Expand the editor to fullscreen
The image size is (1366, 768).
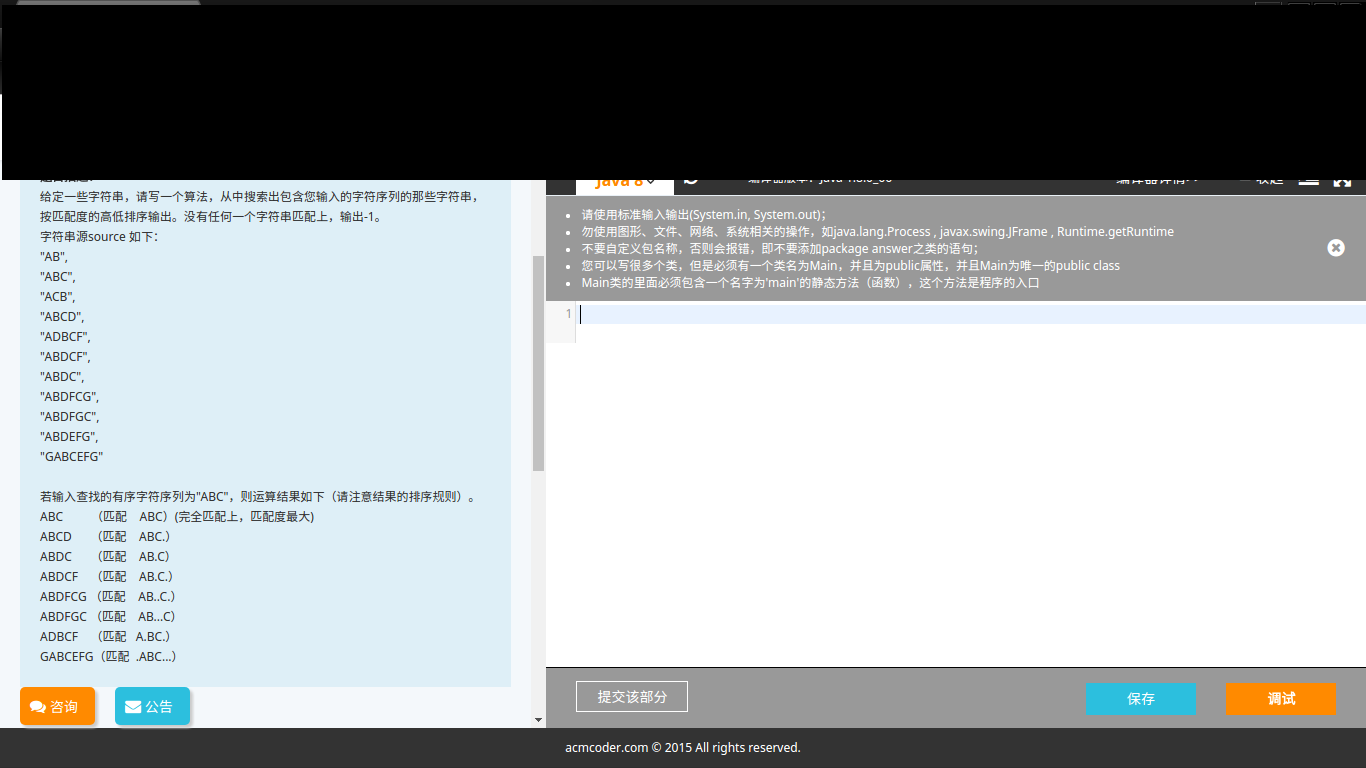1342,182
